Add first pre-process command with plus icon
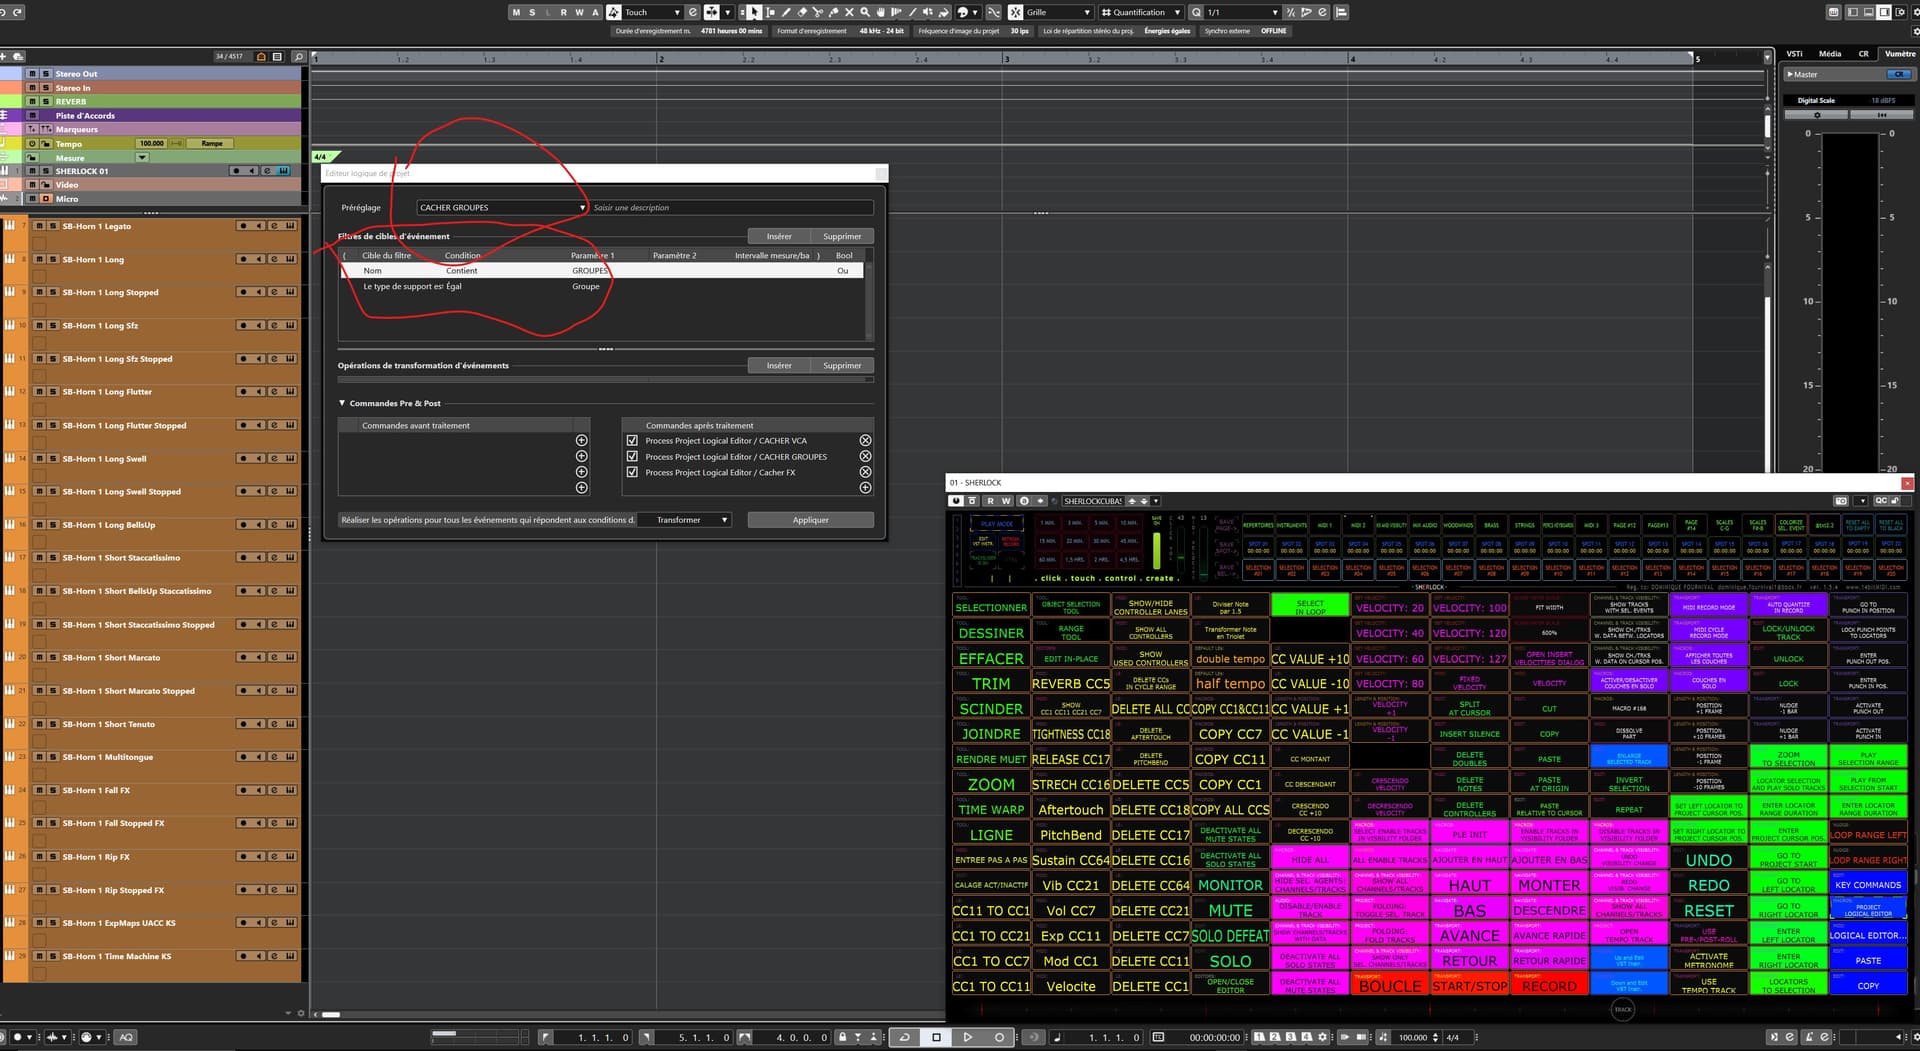The width and height of the screenshot is (1920, 1051). [x=581, y=440]
